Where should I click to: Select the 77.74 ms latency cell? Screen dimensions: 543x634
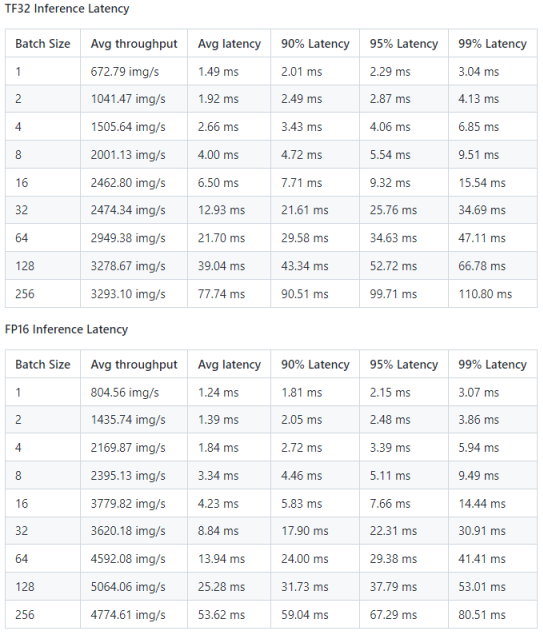click(229, 294)
